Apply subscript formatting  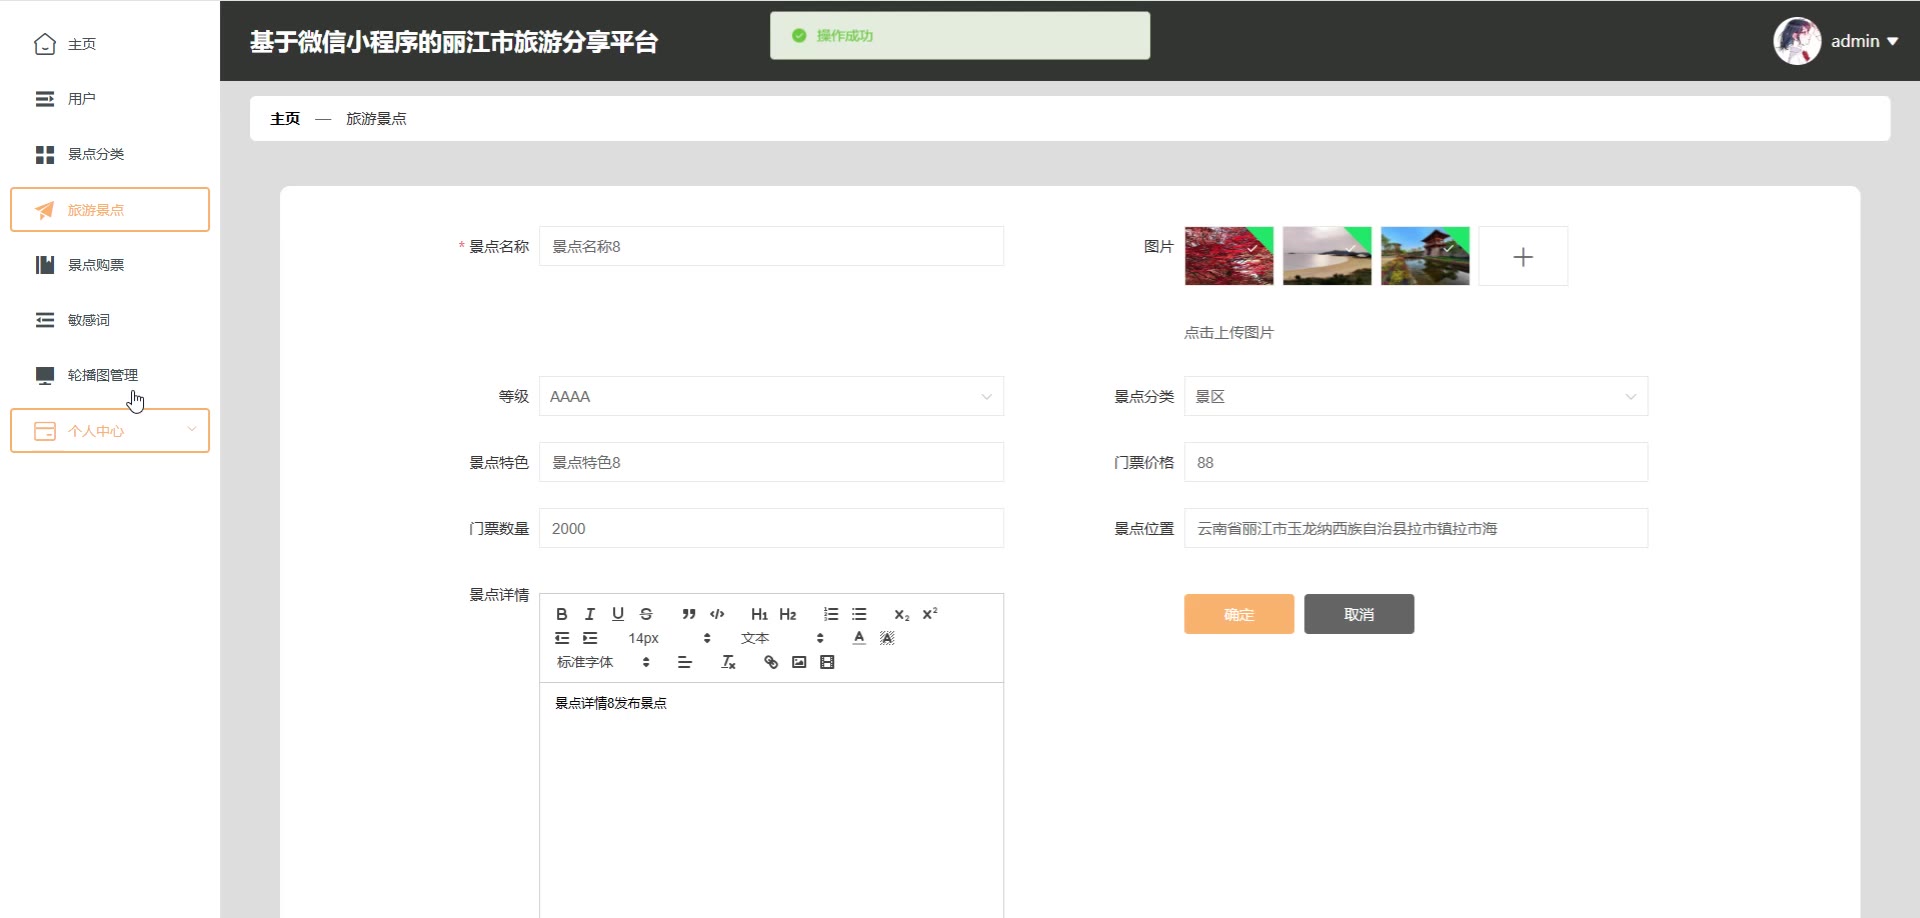(x=902, y=614)
